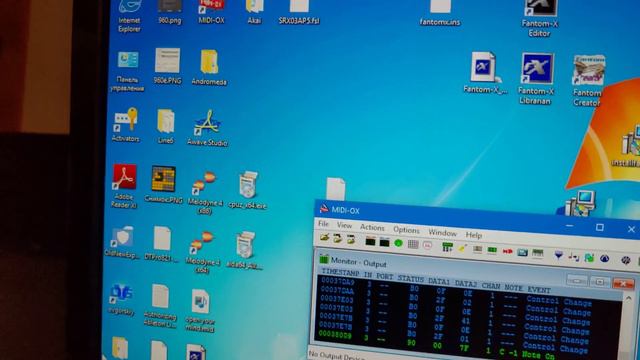Select the Authorizing Ableton document icon

tap(160, 305)
